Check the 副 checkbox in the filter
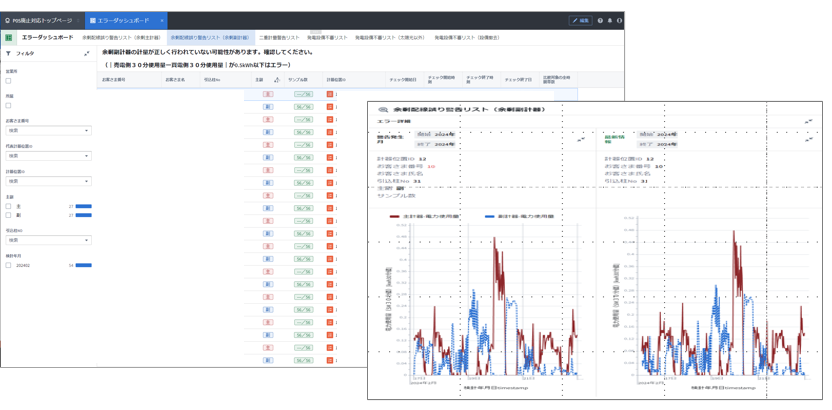Viewport: 832px width, 410px height. click(x=9, y=215)
